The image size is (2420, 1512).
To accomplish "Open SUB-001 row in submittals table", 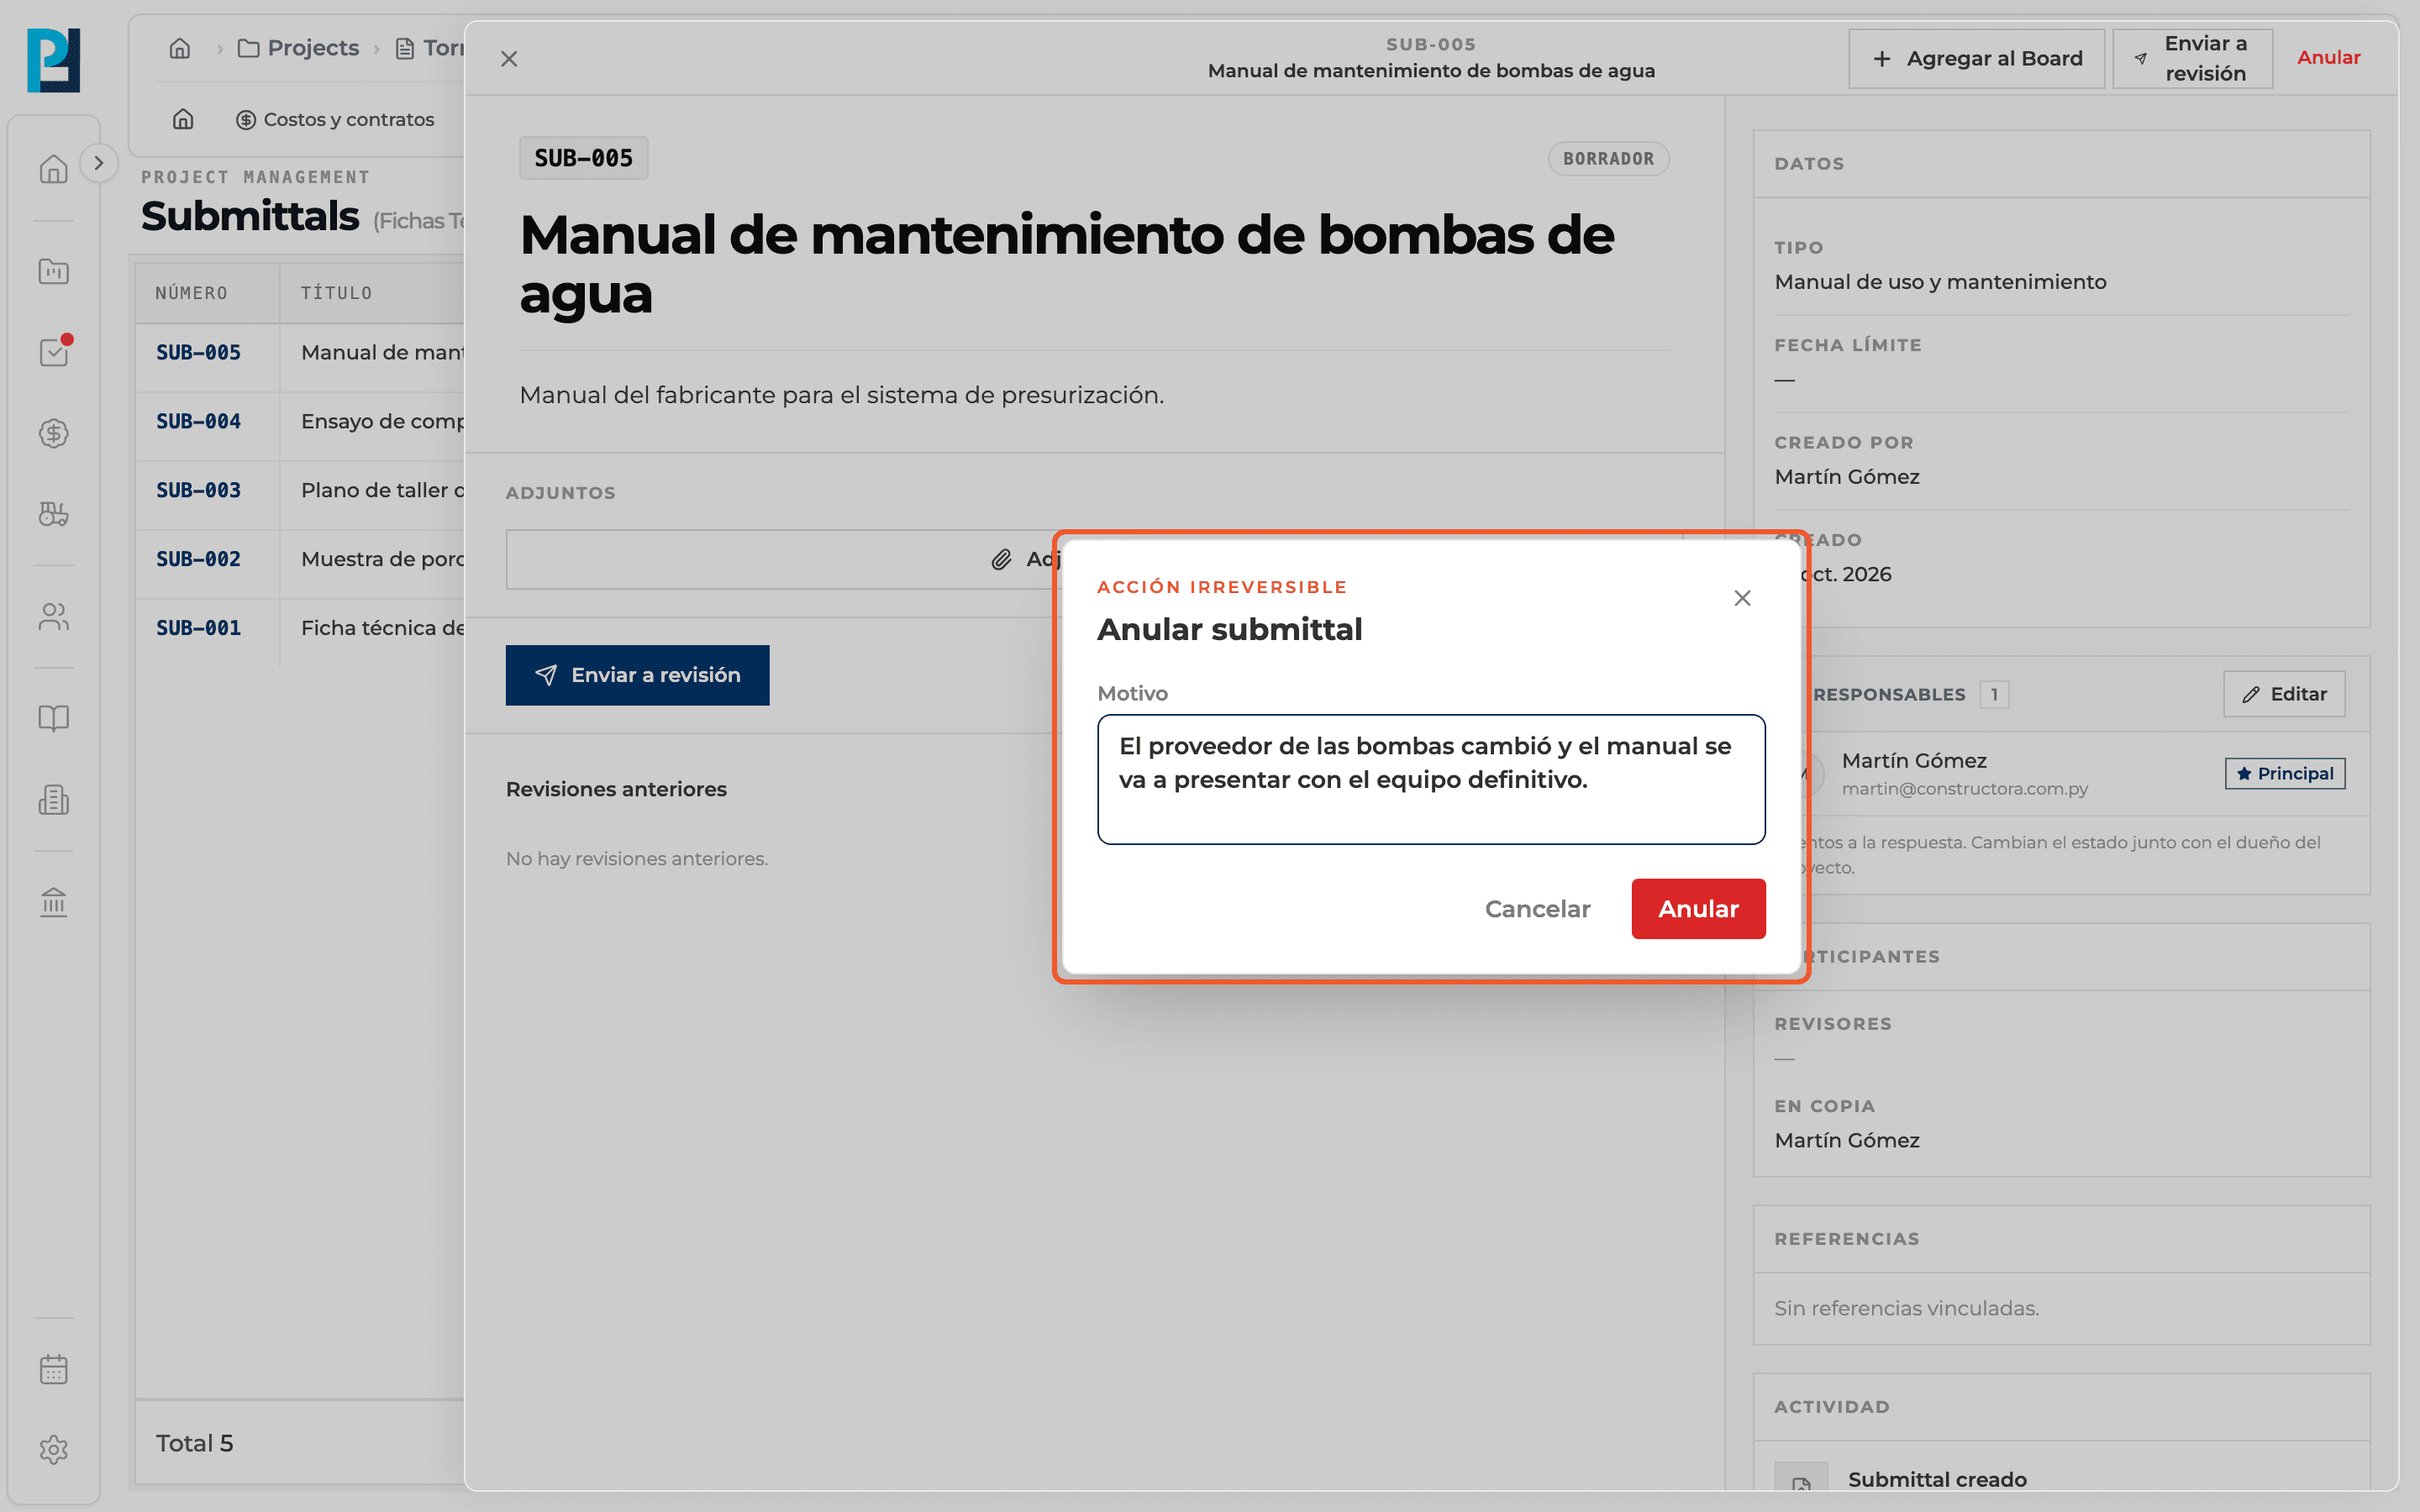I will [300, 628].
